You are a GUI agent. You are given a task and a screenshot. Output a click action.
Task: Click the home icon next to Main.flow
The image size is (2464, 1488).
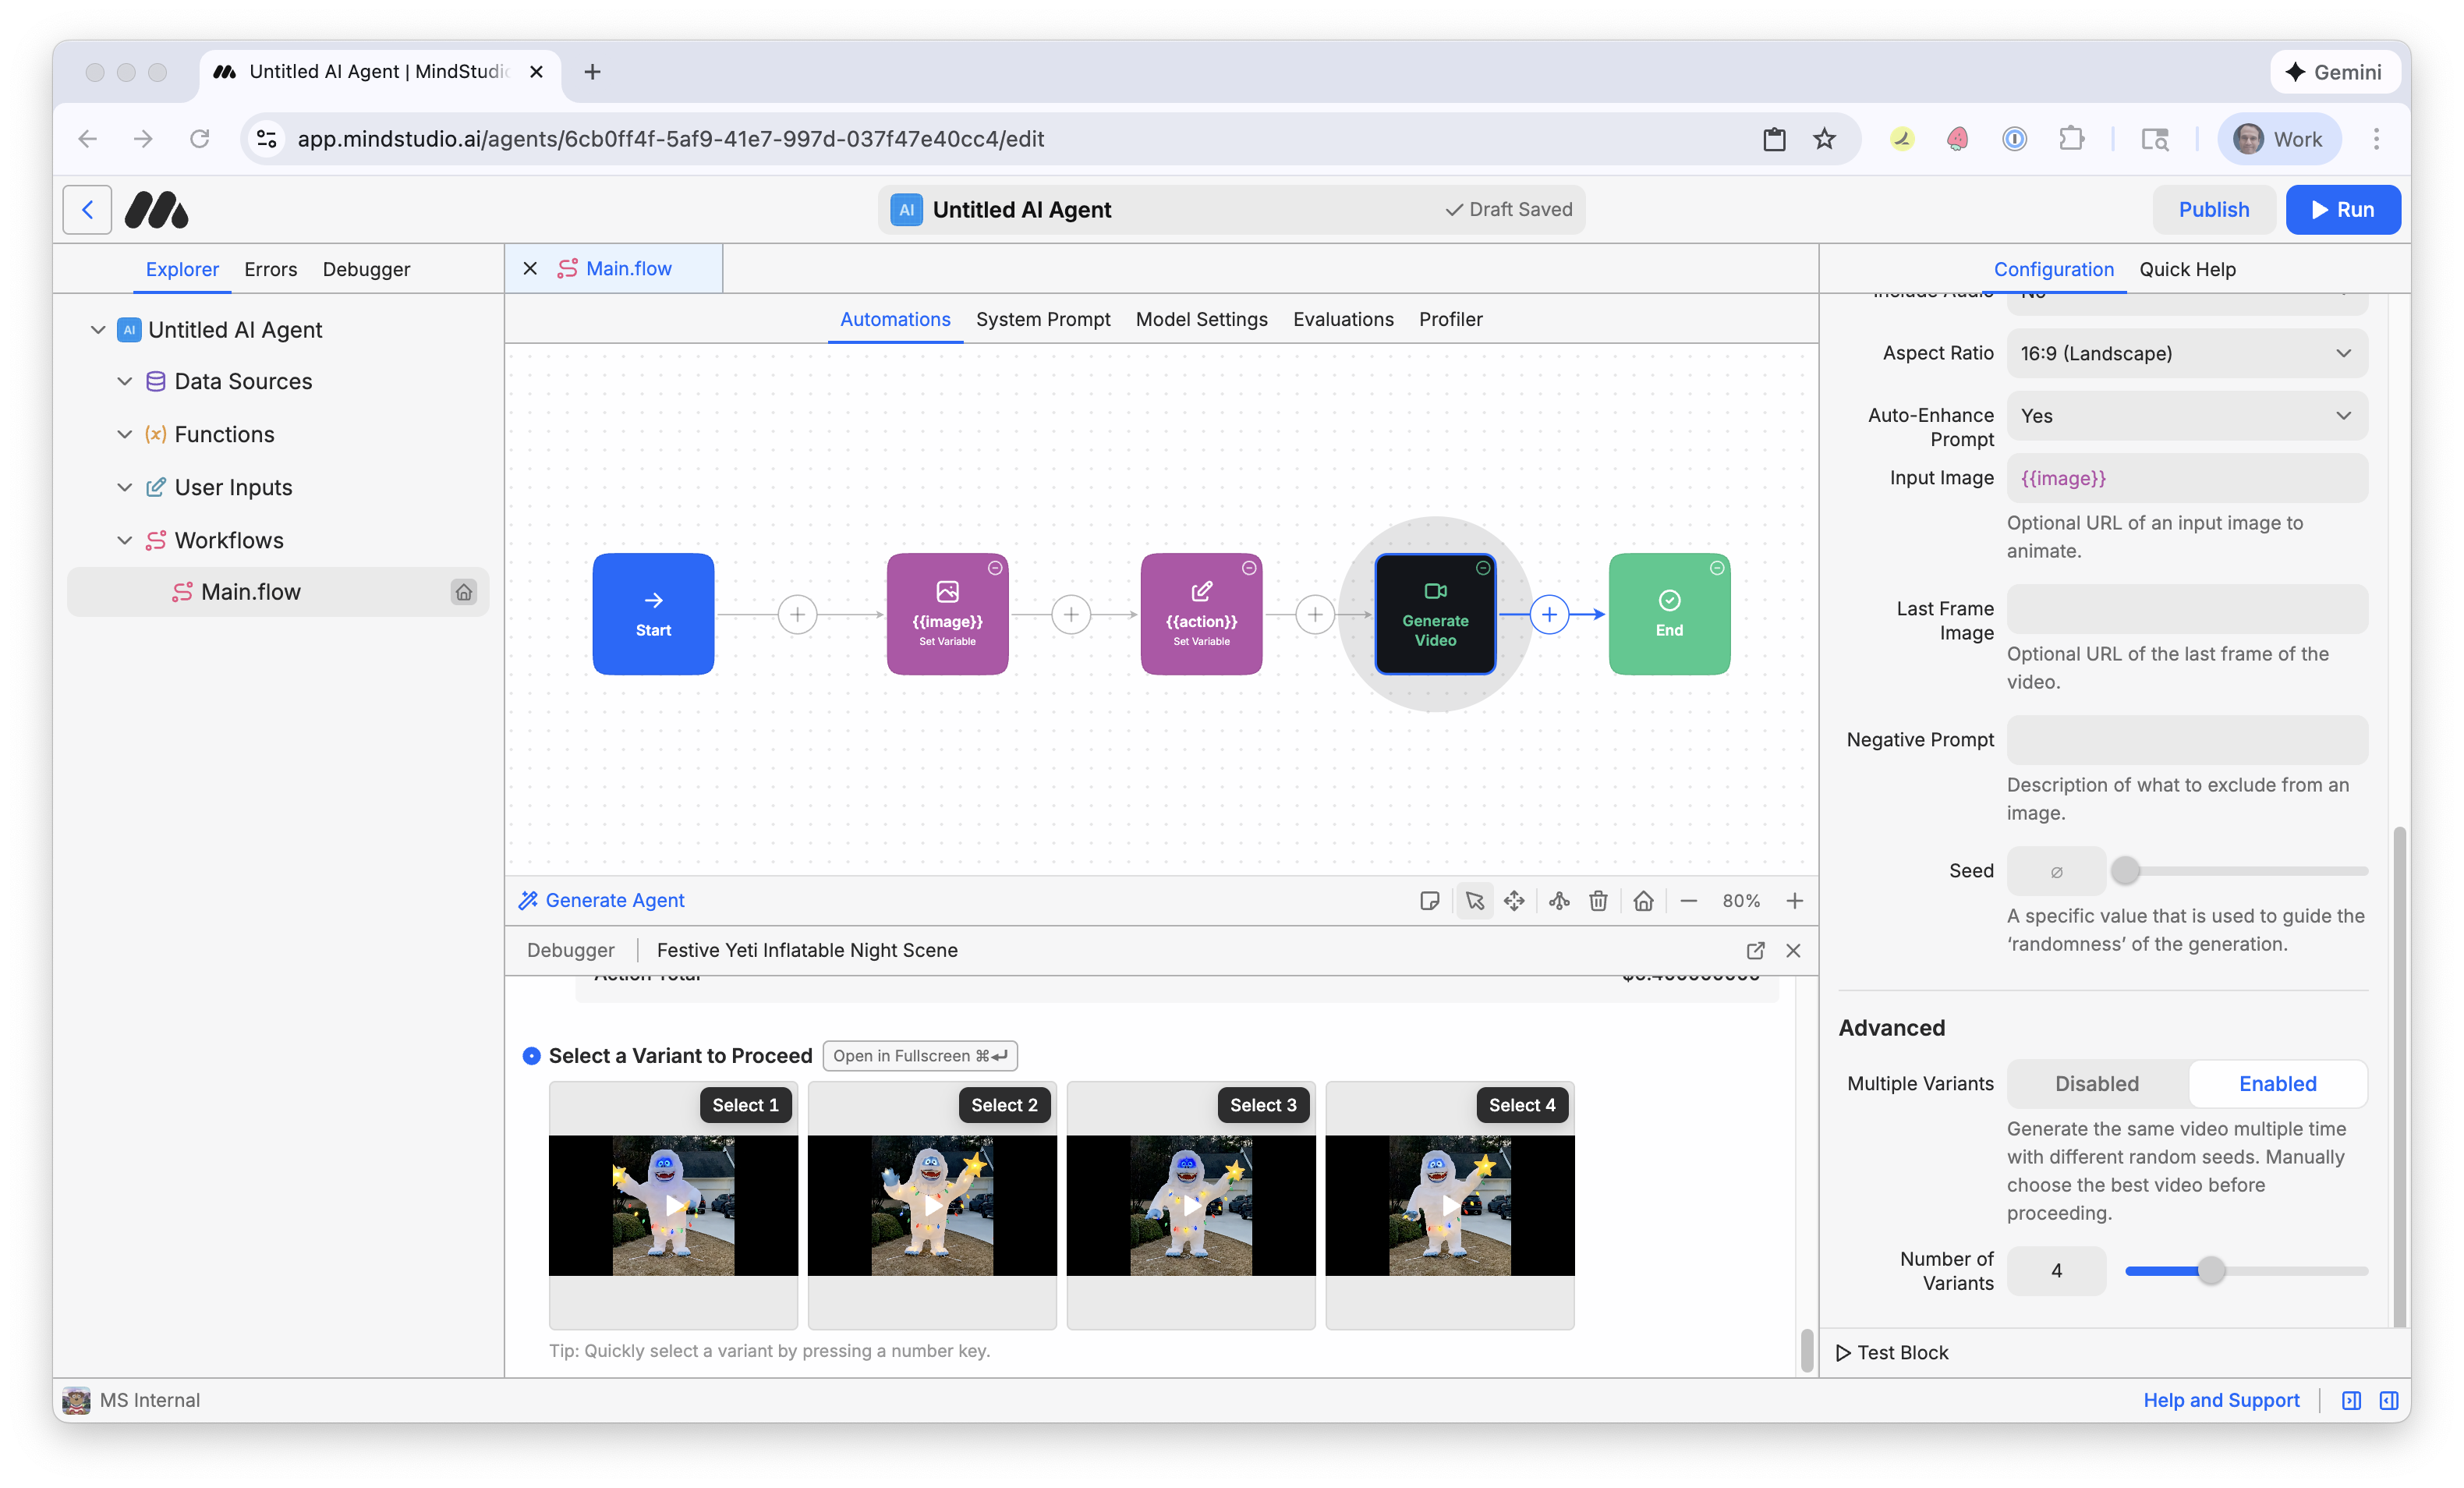(464, 591)
